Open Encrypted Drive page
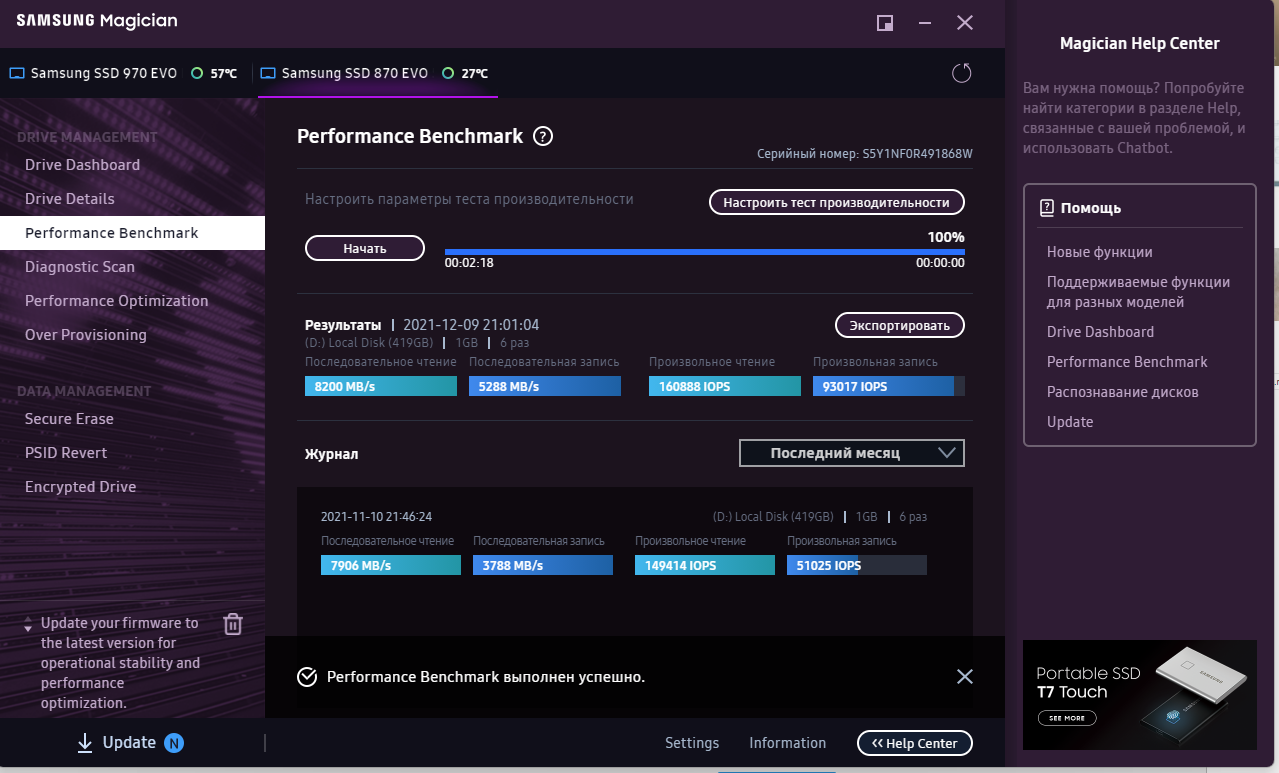Viewport: 1279px width, 773px height. [x=81, y=487]
